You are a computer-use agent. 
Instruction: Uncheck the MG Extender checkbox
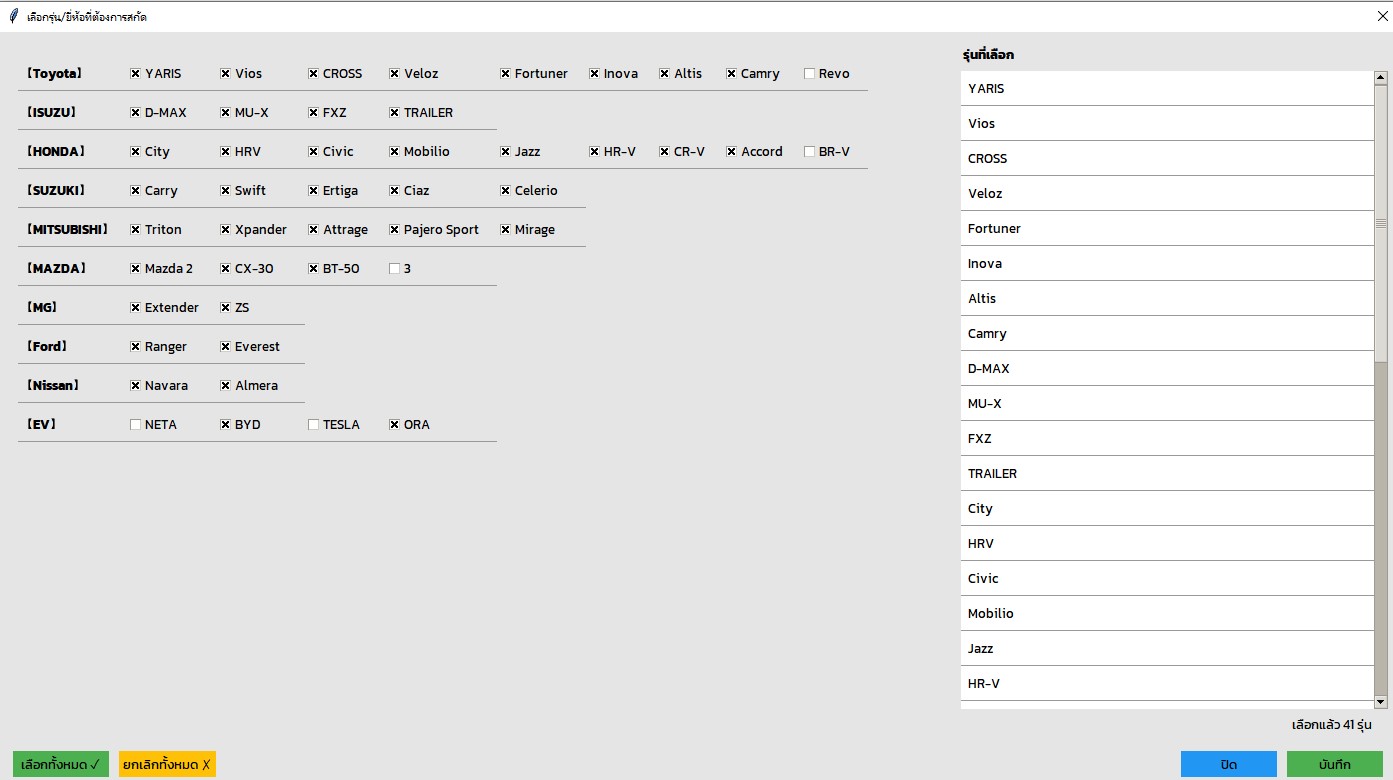point(136,308)
